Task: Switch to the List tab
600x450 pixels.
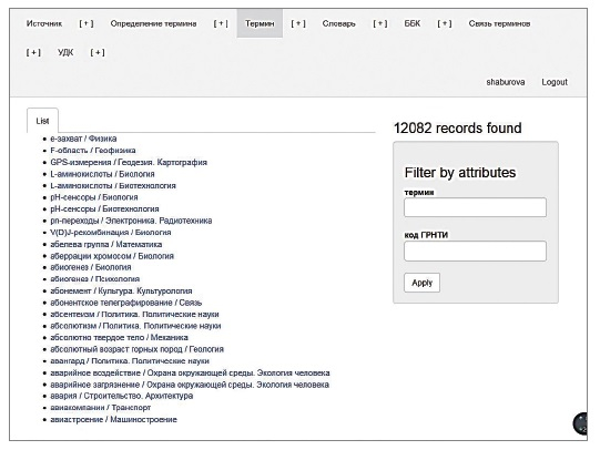Action: click(x=42, y=119)
